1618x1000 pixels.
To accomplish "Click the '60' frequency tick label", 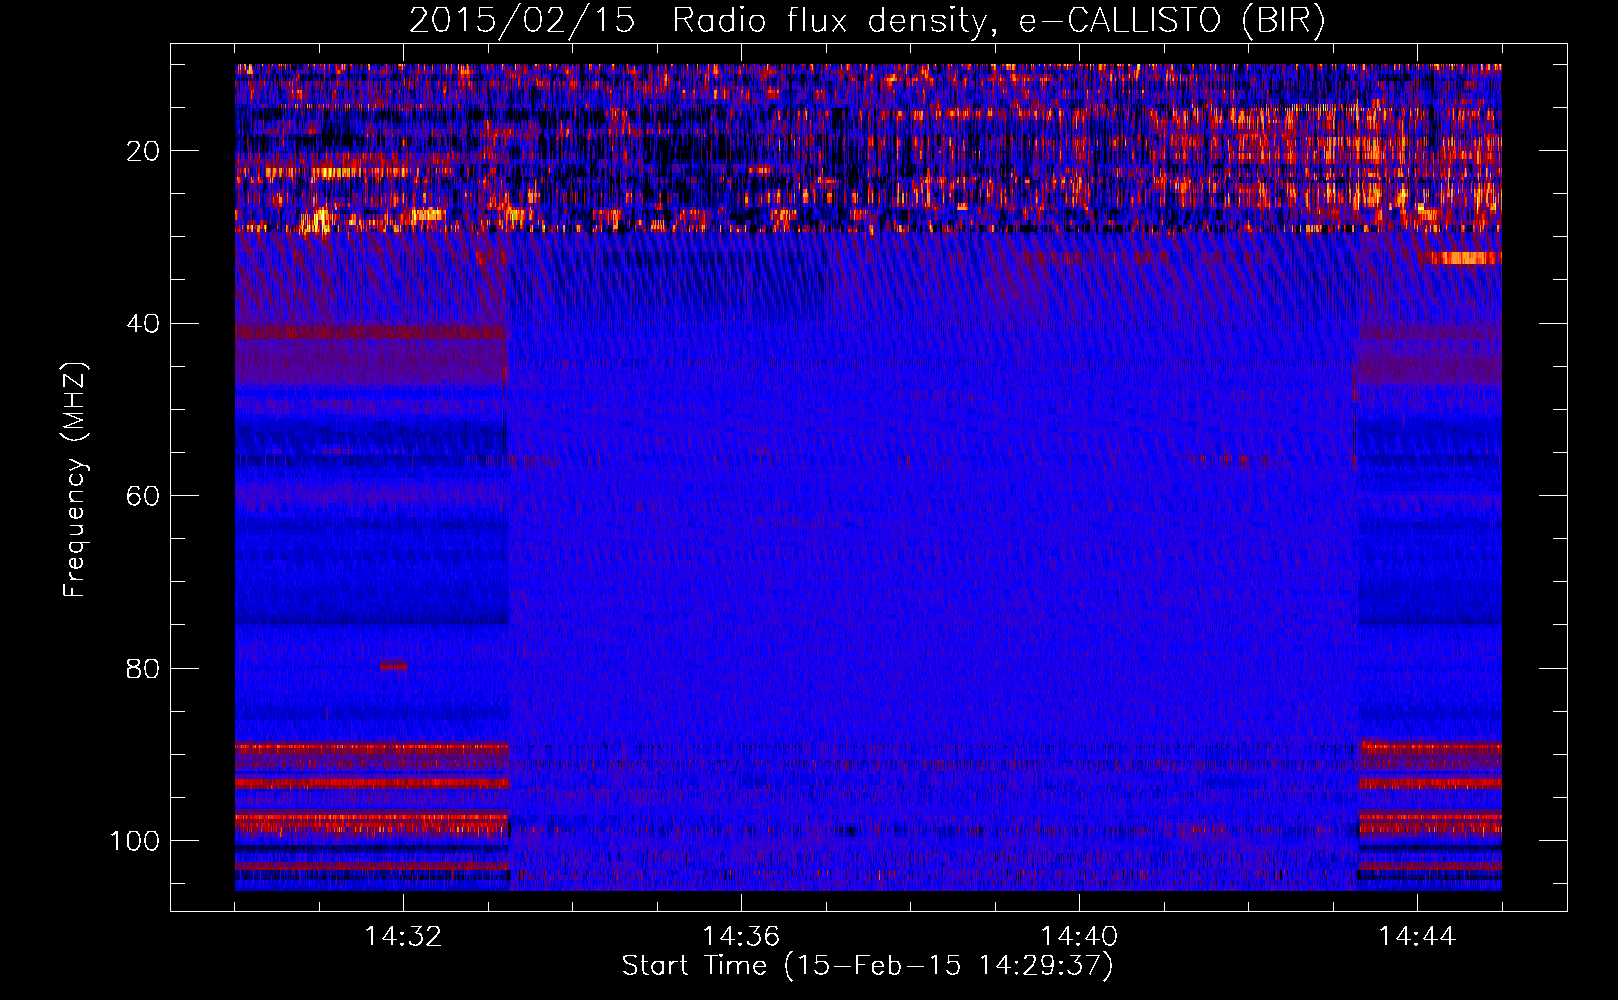I will click(143, 496).
